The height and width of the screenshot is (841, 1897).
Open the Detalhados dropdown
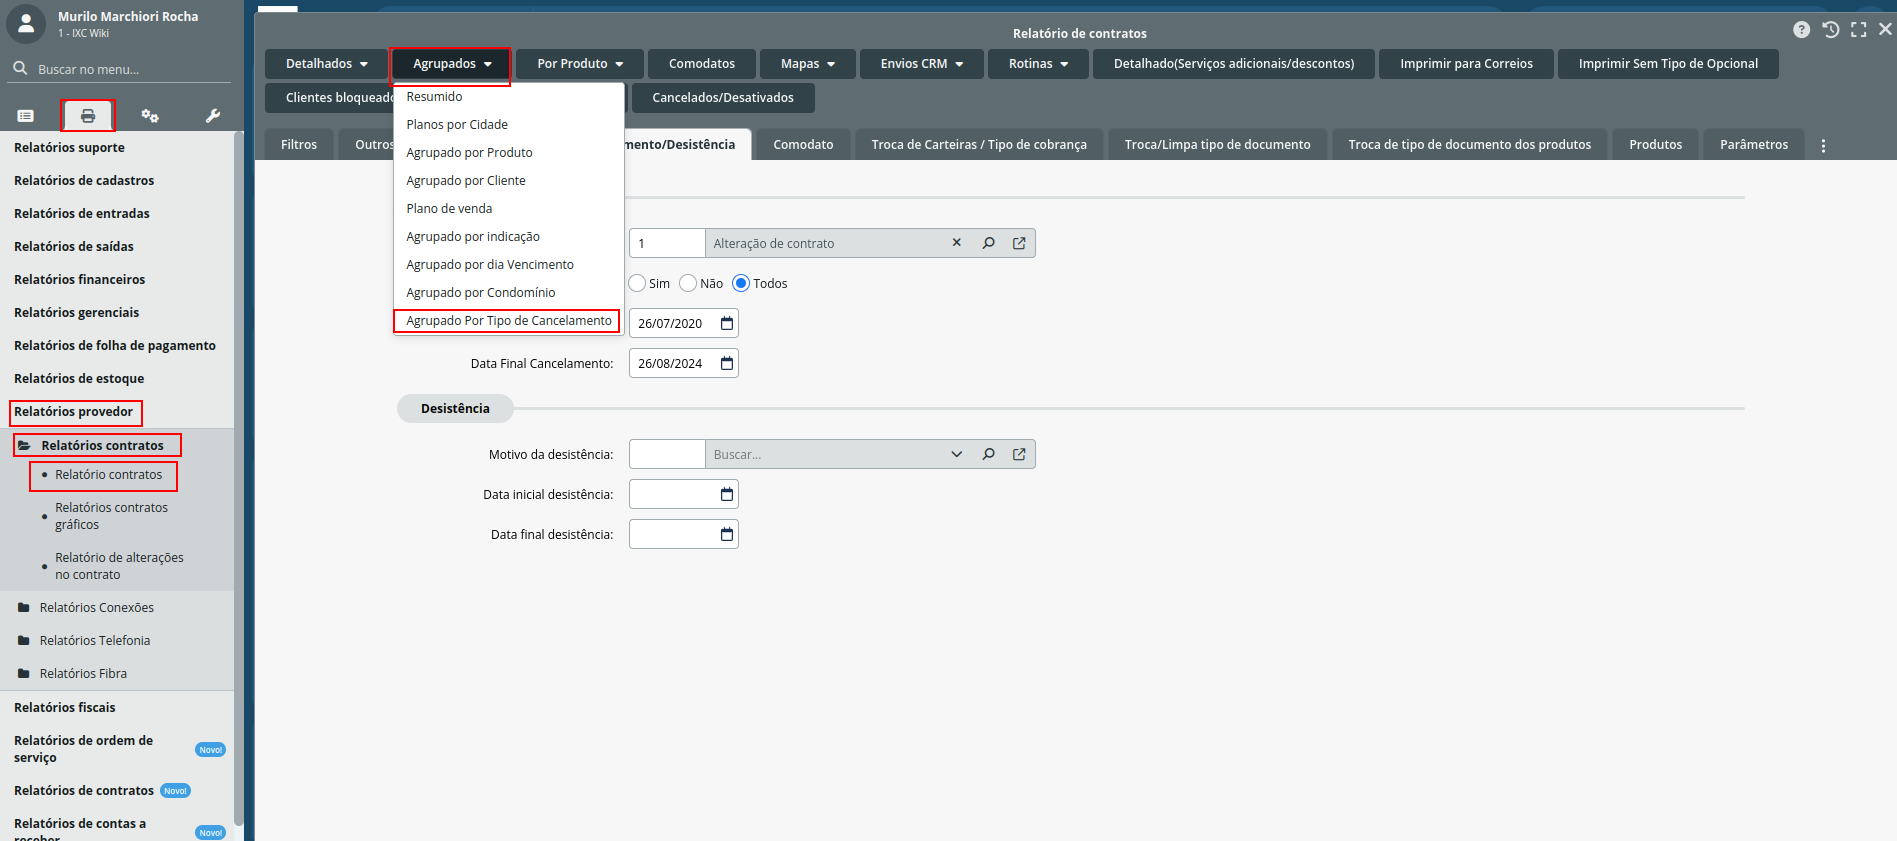327,64
